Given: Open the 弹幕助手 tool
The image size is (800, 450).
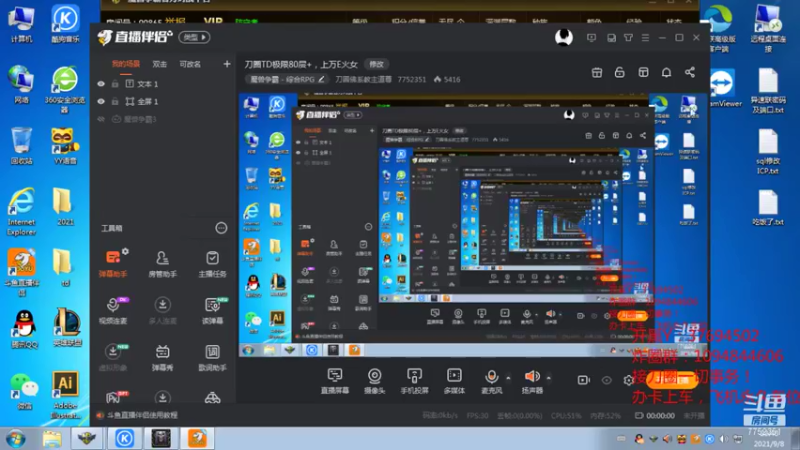Looking at the screenshot, I should pos(113,263).
